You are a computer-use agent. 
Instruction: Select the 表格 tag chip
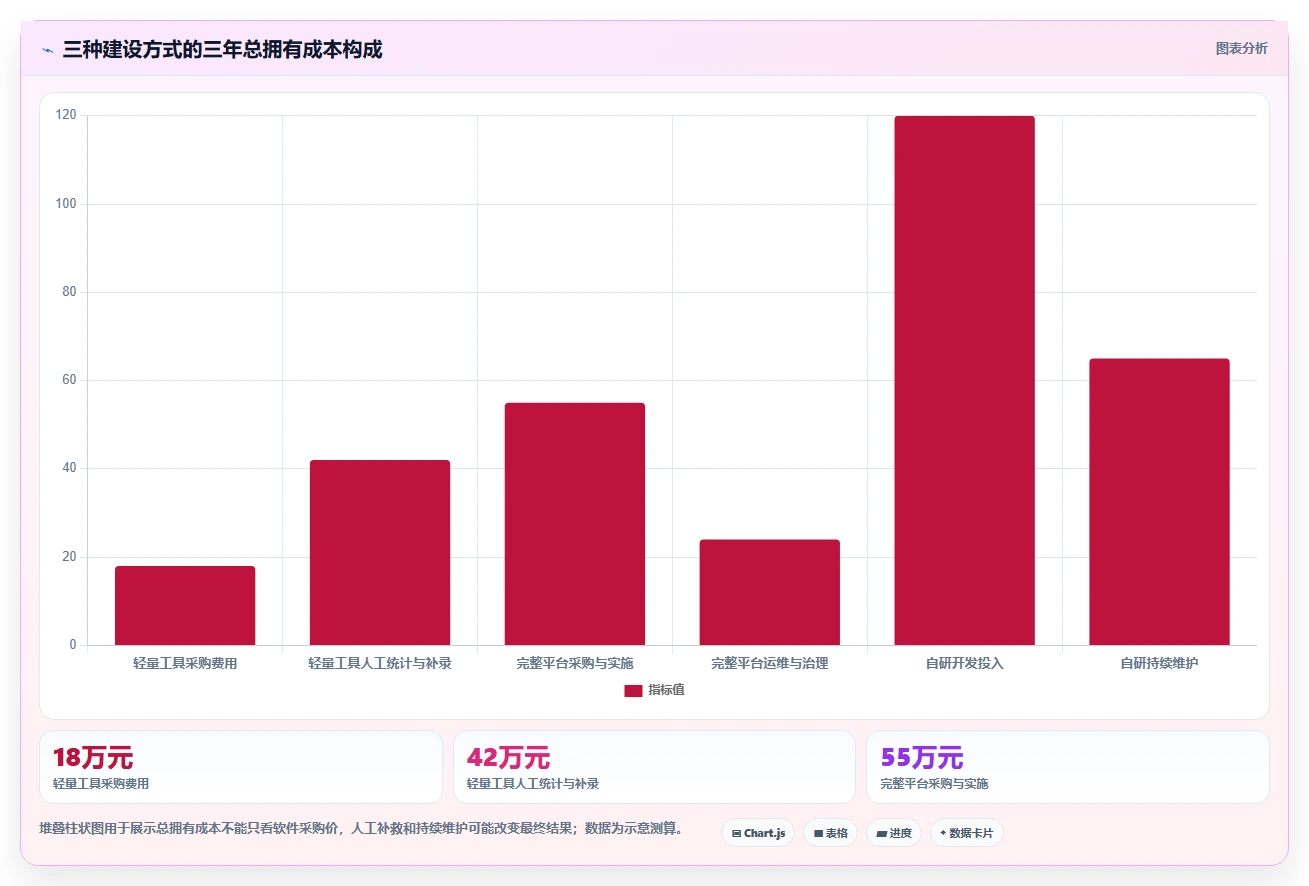click(x=830, y=833)
